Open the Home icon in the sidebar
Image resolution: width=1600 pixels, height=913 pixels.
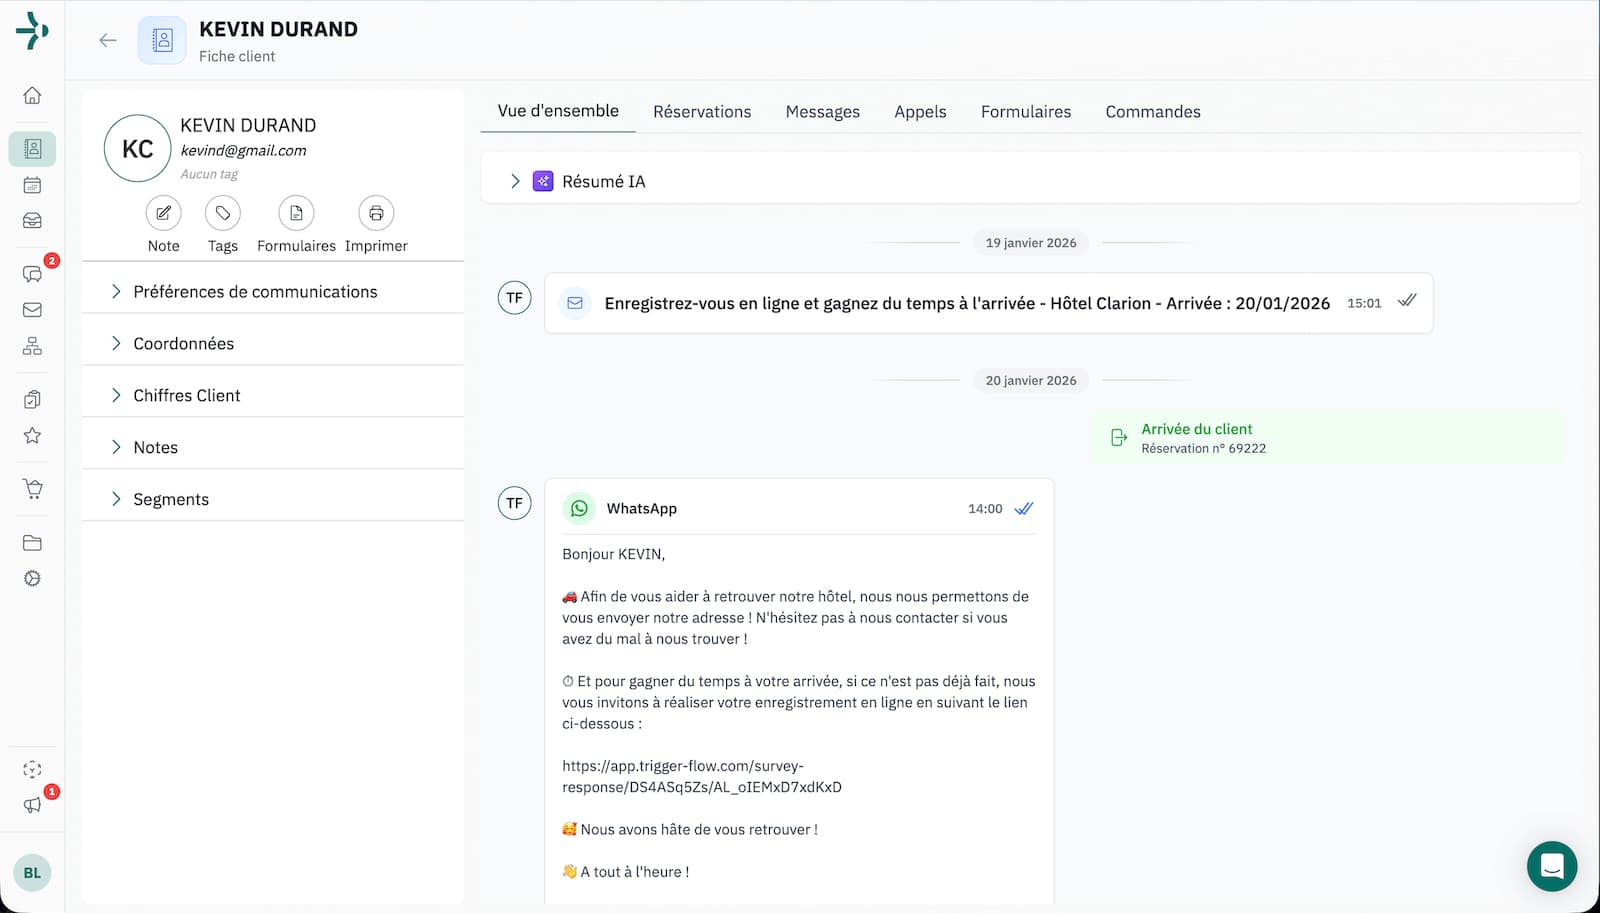coord(32,95)
